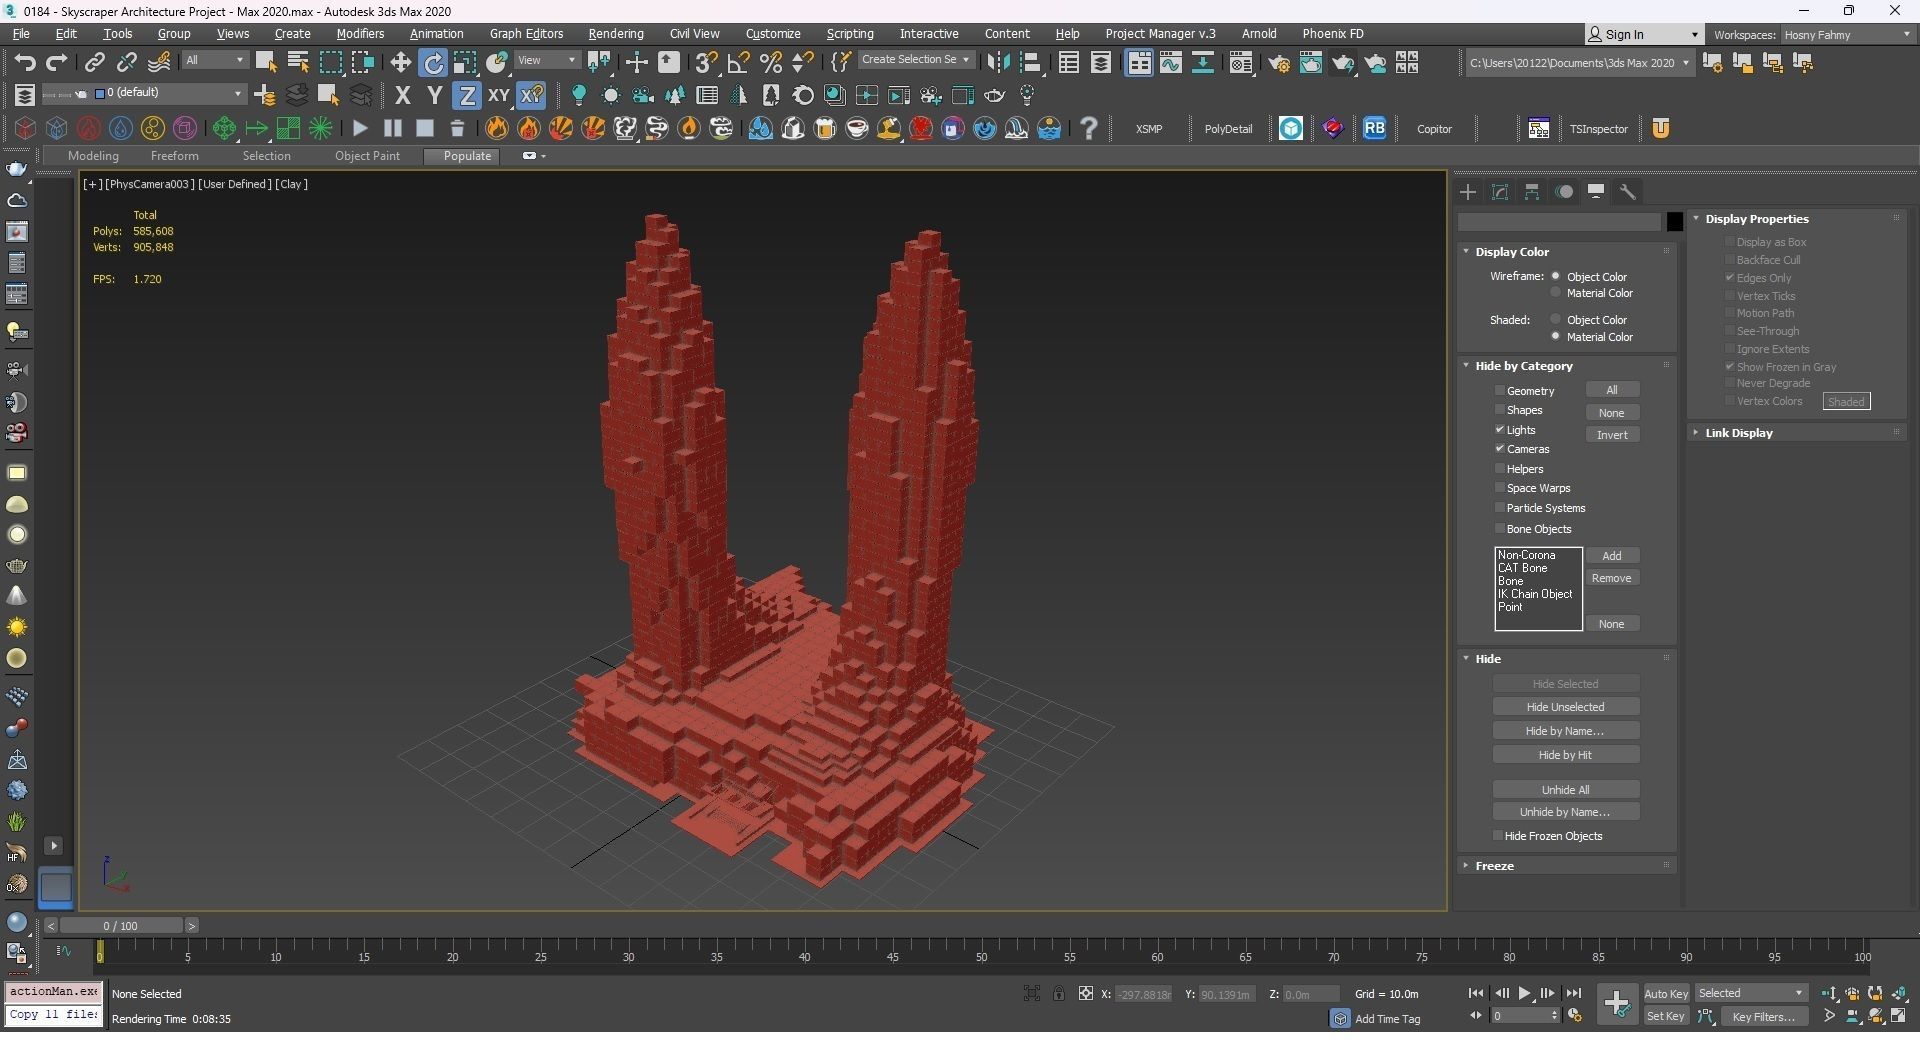Select Shaded Object Color radio button

(1556, 320)
